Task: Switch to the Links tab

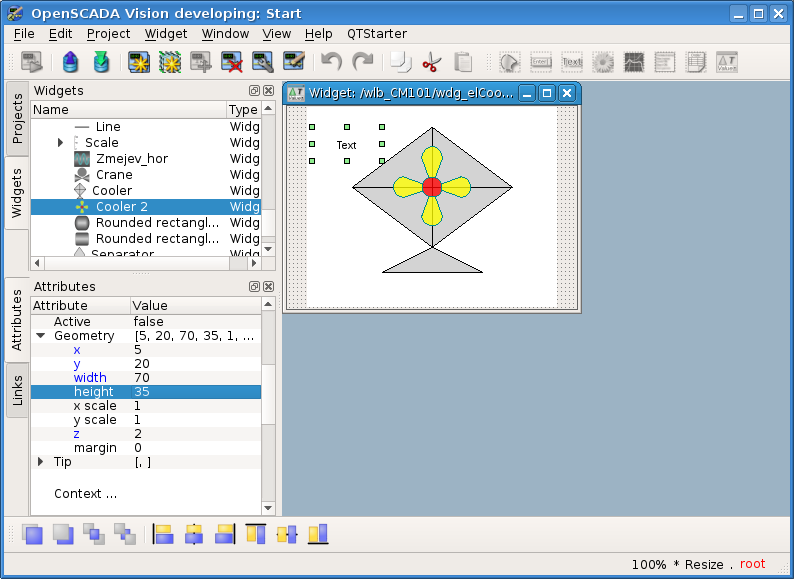Action: [17, 391]
